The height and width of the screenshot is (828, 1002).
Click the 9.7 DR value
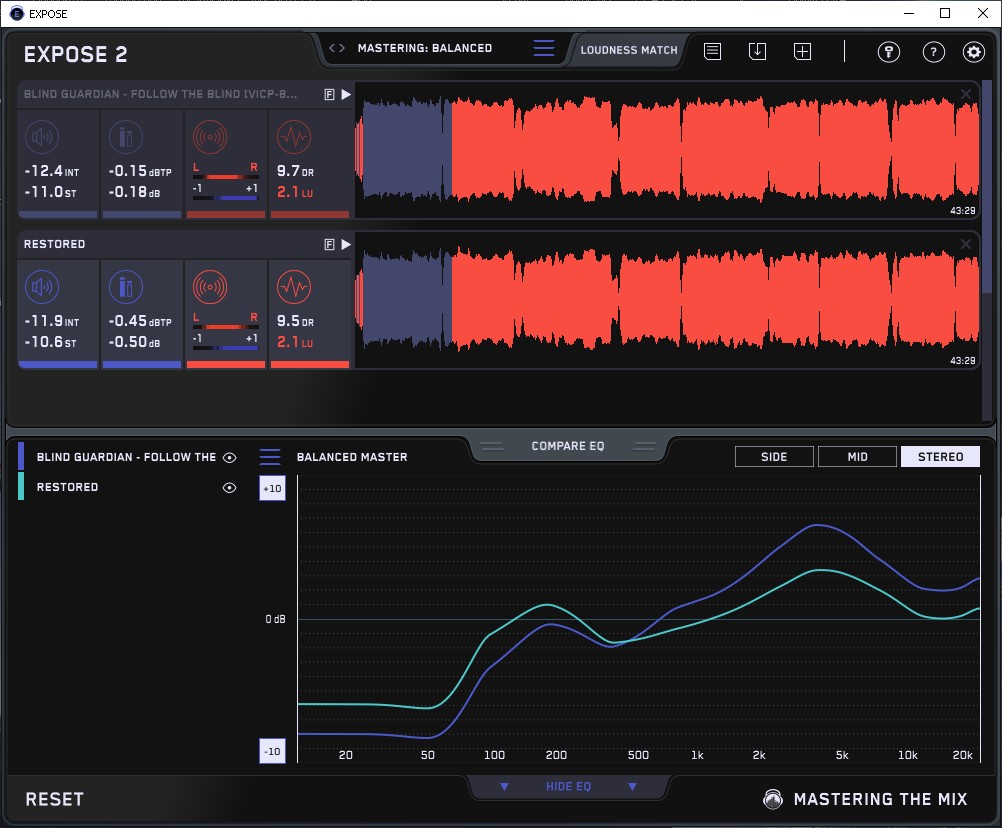(295, 171)
